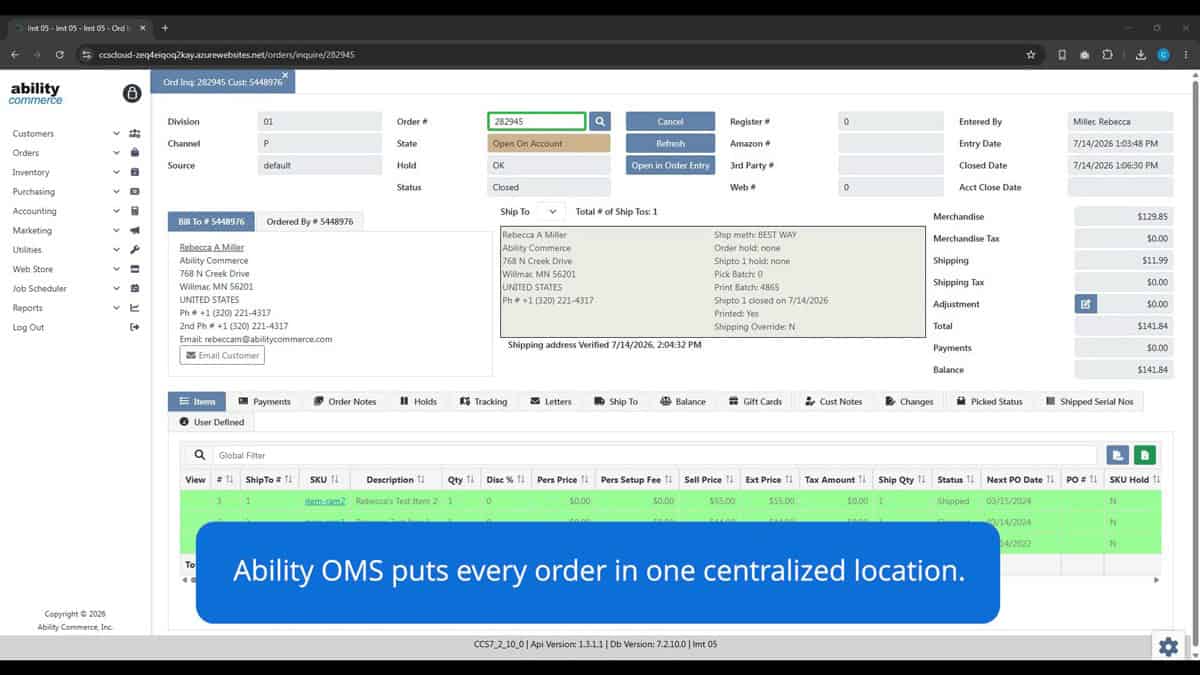Close the Ord Inq 282945 tab
The image size is (1200, 675).
pos(285,75)
